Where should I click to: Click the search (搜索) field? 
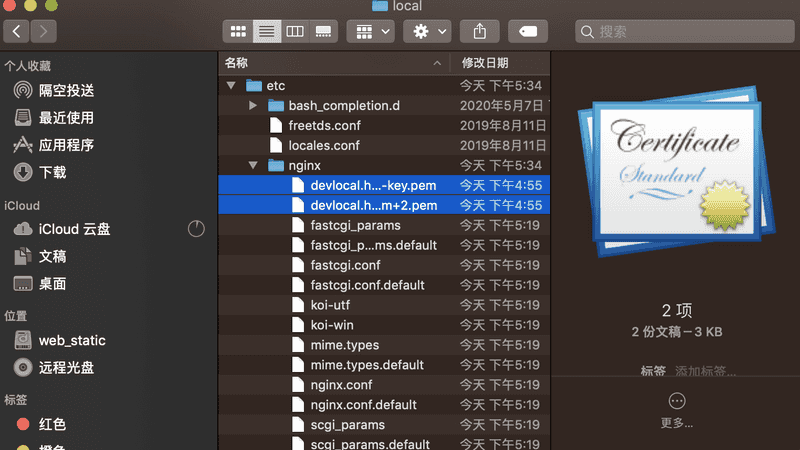pos(680,32)
